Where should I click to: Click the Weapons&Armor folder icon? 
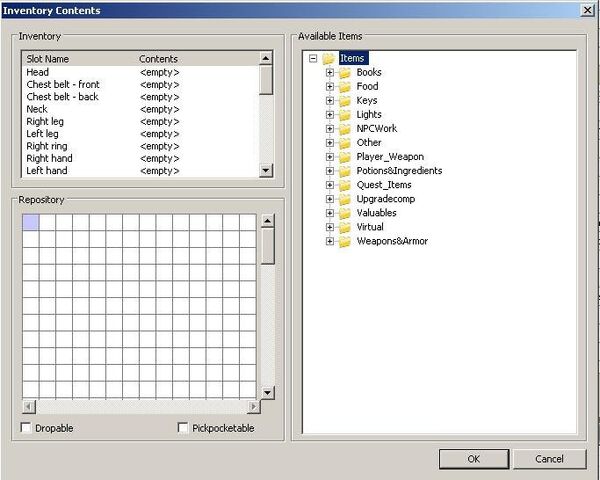pos(345,241)
